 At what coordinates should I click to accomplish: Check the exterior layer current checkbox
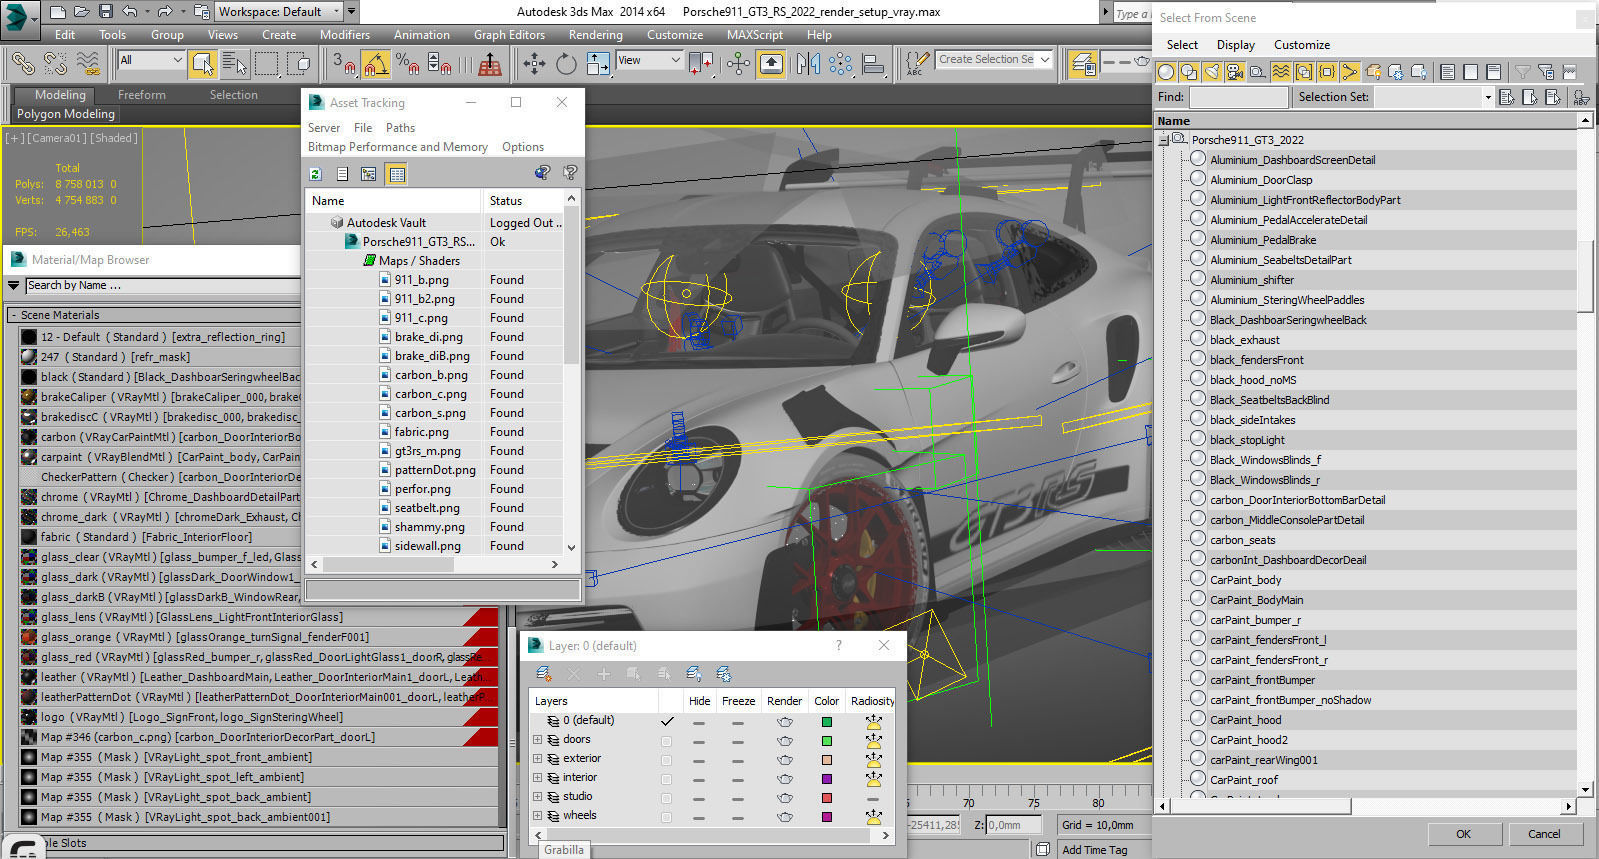666,760
